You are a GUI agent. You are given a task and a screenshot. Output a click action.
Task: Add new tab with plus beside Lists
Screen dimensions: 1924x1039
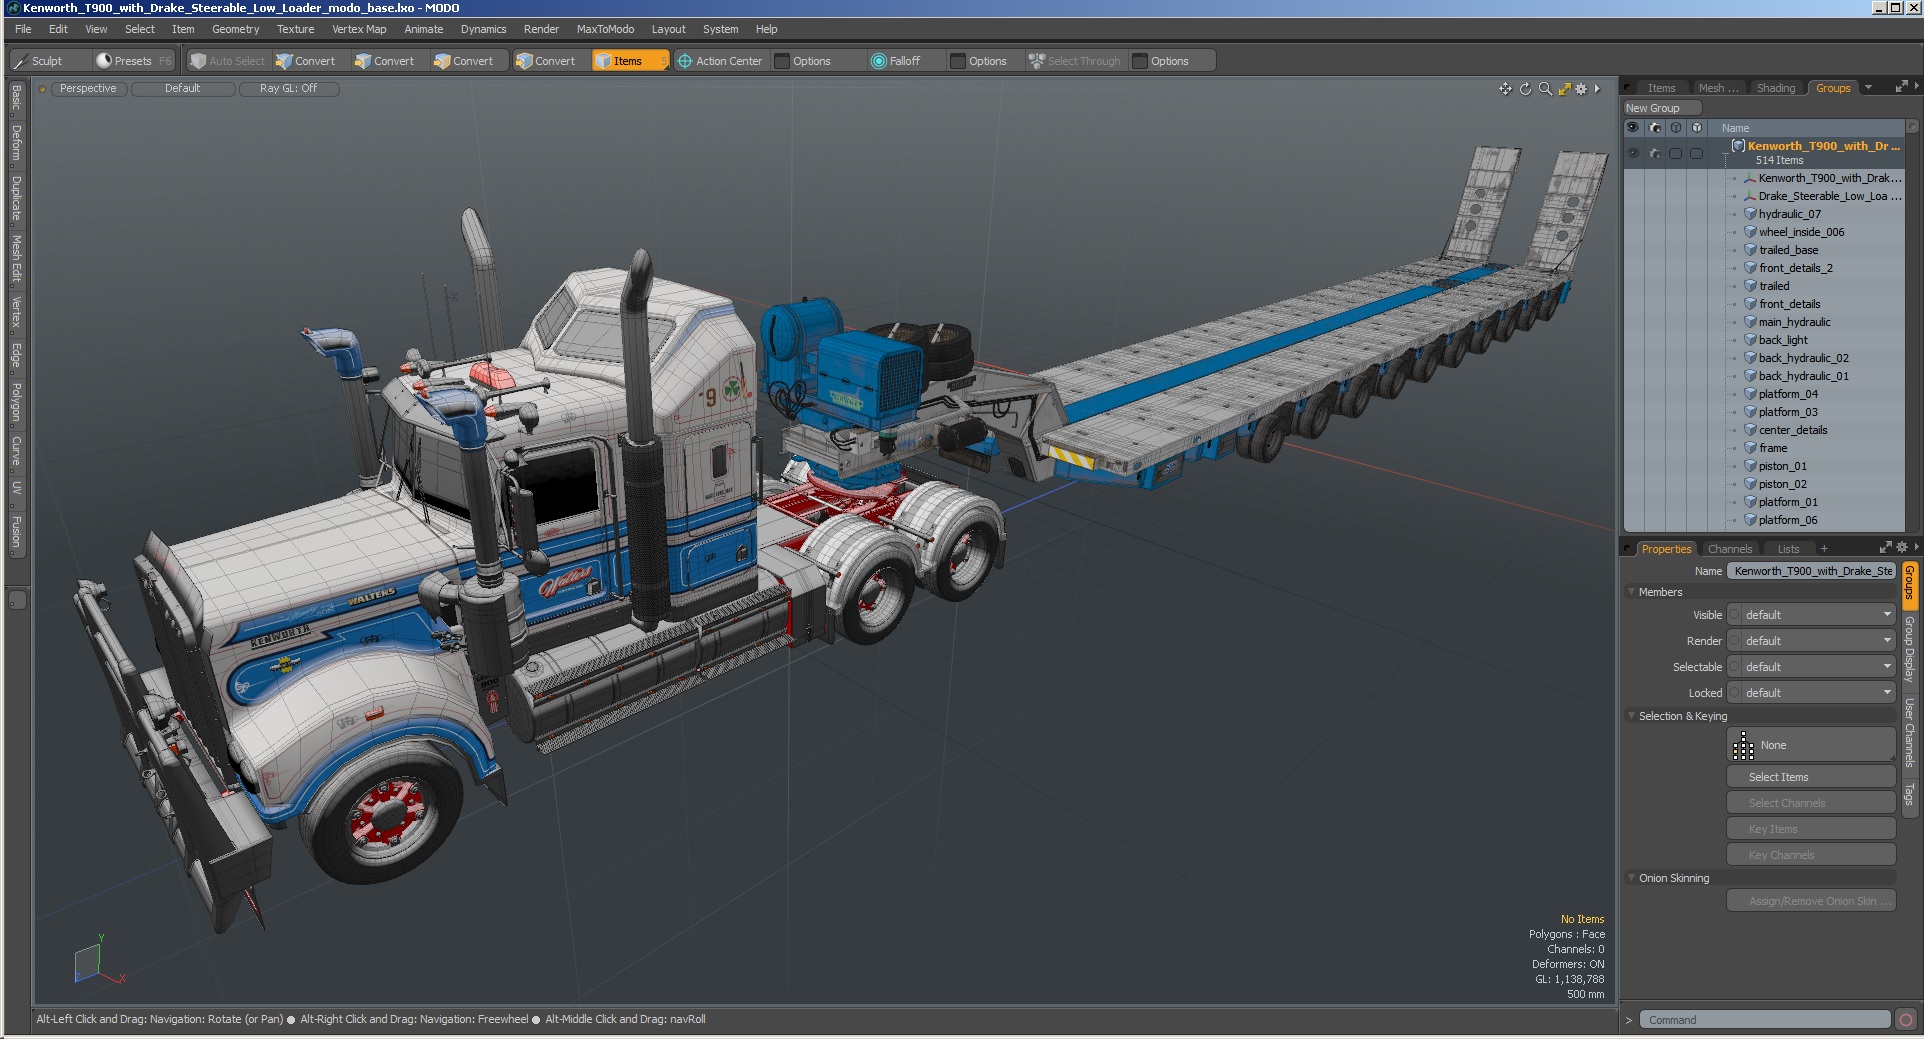pyautogui.click(x=1824, y=549)
